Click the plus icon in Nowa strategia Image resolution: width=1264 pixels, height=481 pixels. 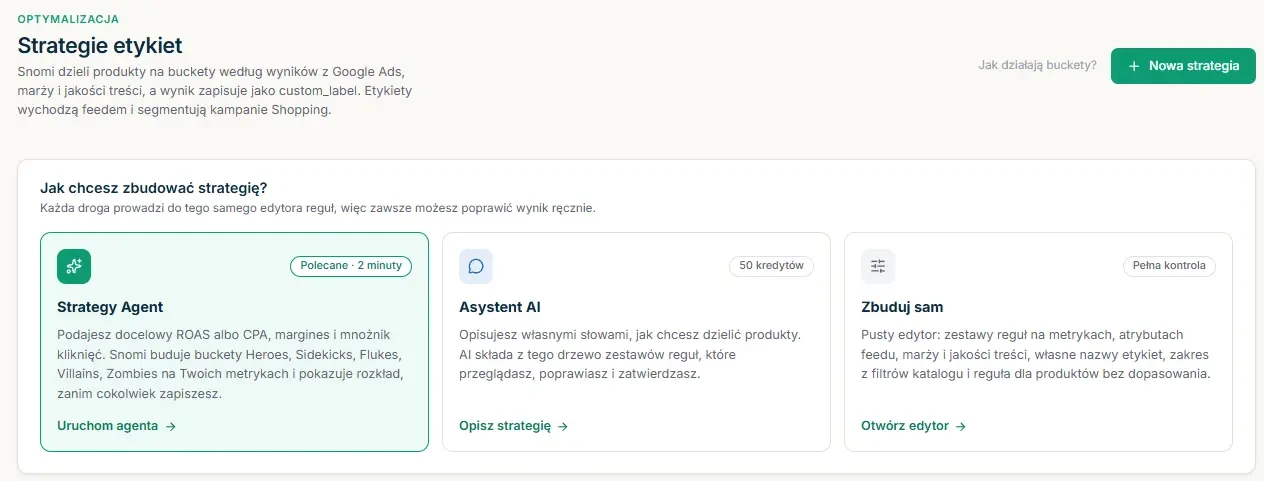click(x=1134, y=66)
